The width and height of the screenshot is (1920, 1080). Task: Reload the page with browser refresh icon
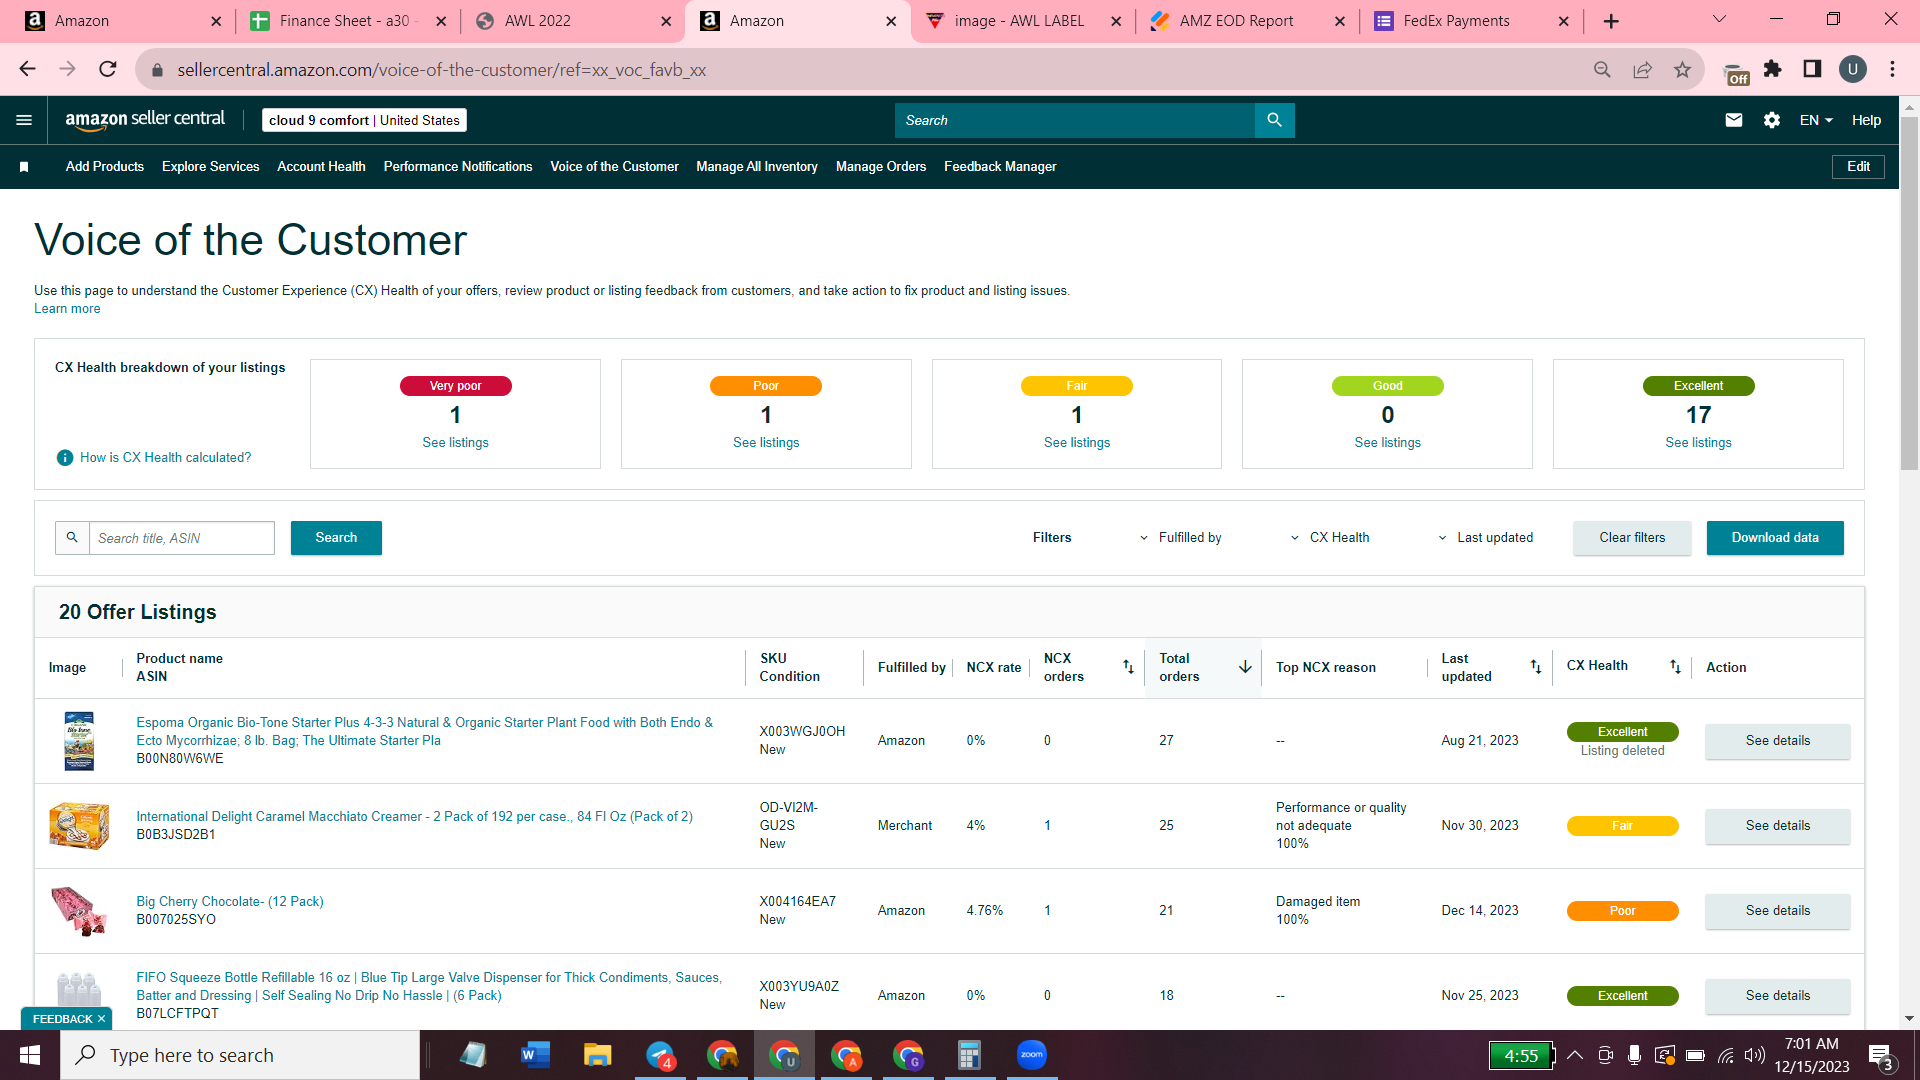pyautogui.click(x=108, y=69)
